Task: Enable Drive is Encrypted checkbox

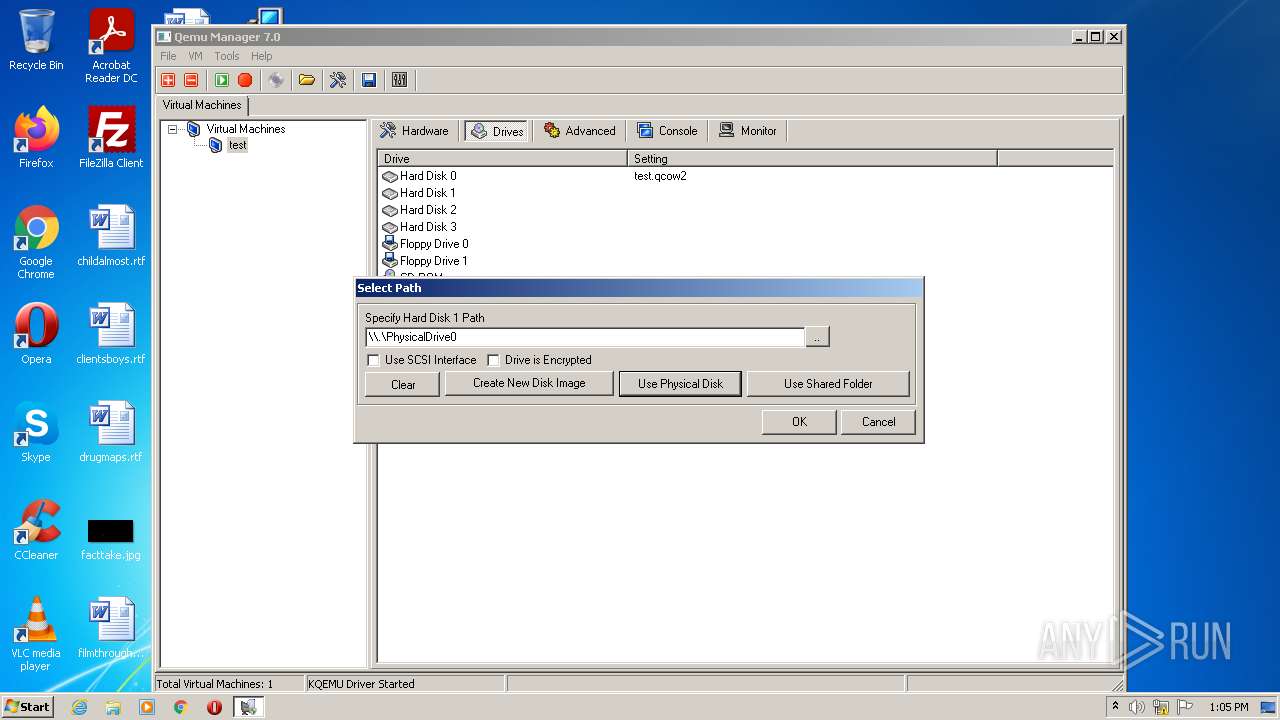Action: (x=494, y=360)
